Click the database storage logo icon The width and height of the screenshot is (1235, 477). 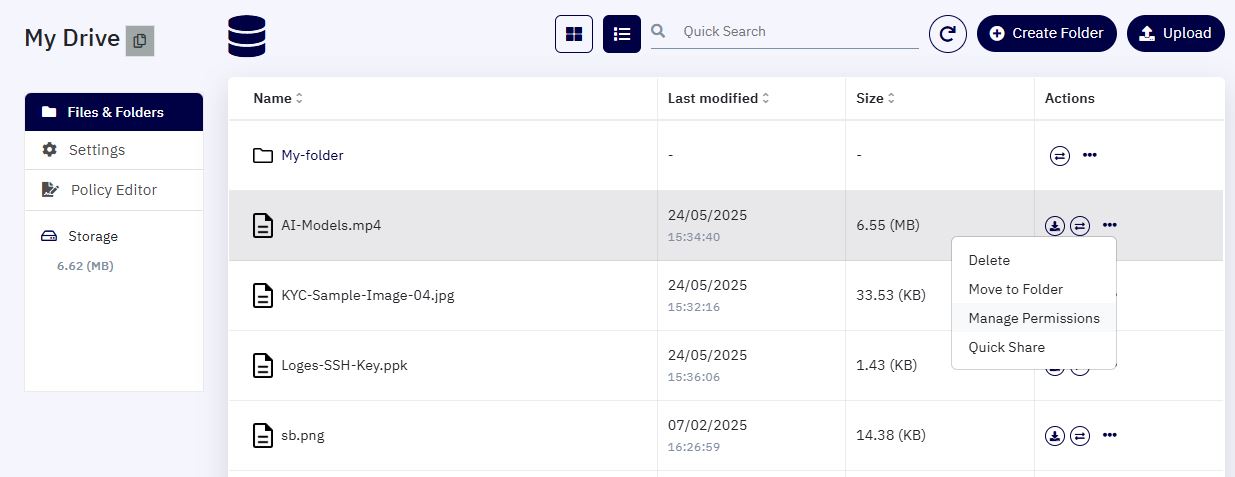(x=247, y=37)
